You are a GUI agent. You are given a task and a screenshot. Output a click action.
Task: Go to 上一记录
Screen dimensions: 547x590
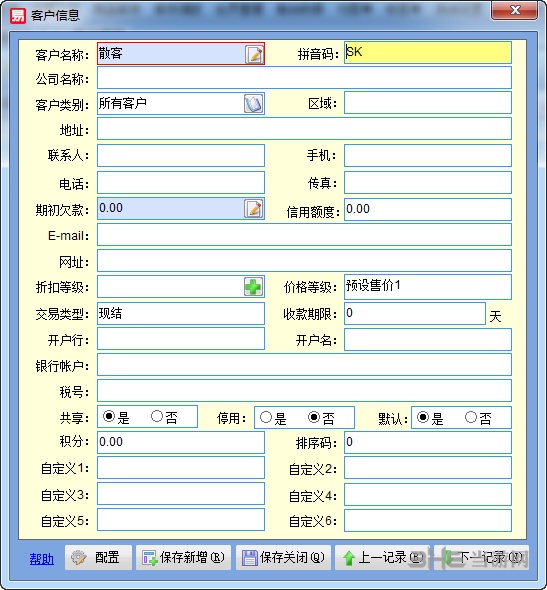pyautogui.click(x=382, y=557)
